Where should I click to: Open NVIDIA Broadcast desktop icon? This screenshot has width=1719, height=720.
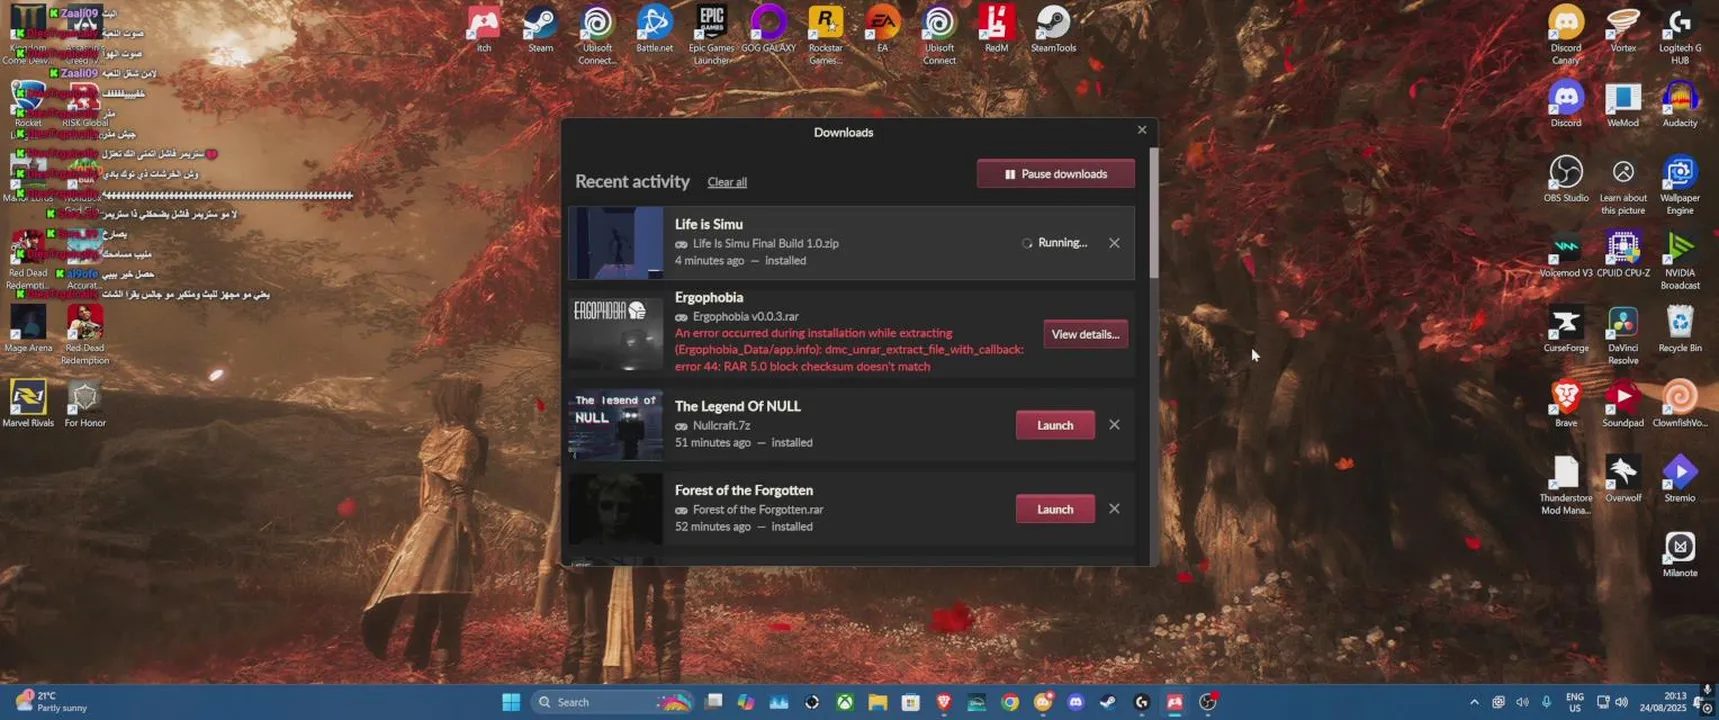[1680, 260]
